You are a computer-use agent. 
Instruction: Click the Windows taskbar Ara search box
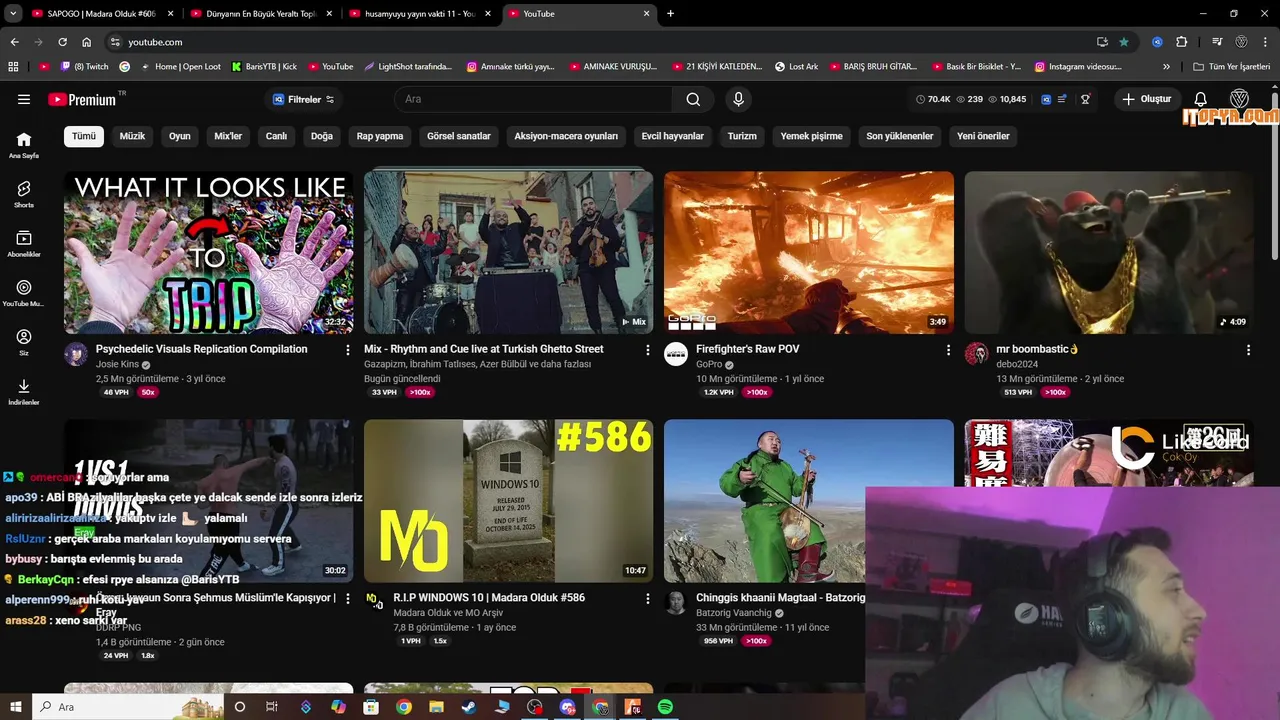[x=130, y=707]
